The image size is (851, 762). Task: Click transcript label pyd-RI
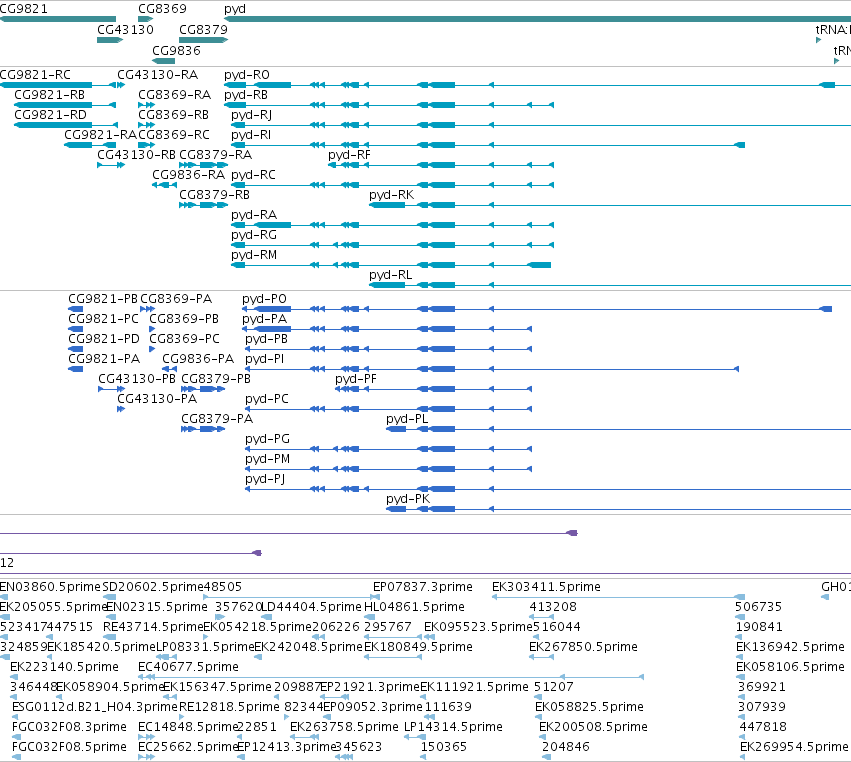coord(251,135)
